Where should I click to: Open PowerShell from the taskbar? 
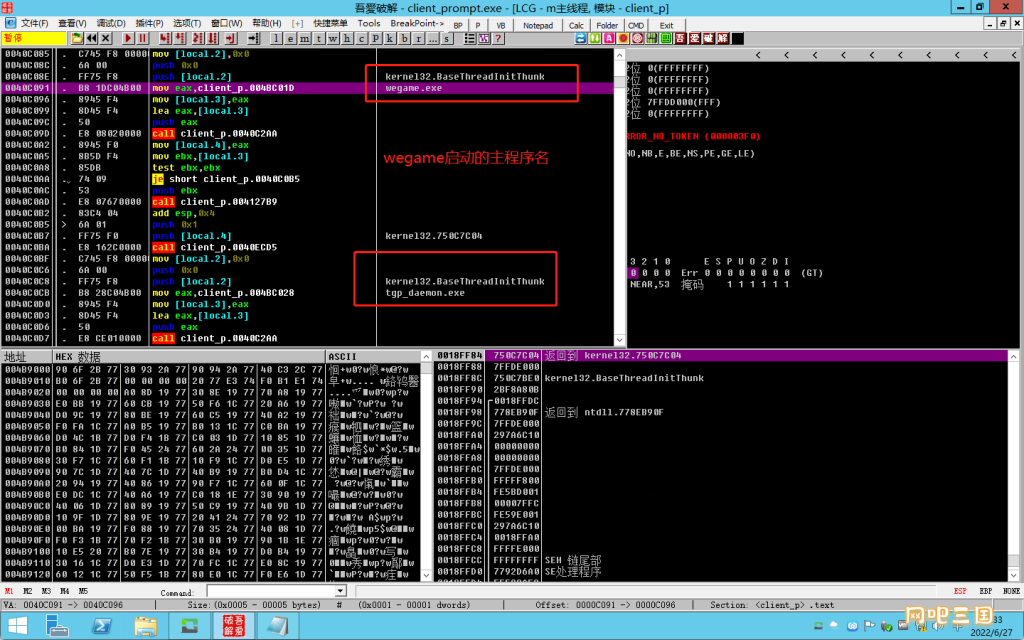[x=101, y=626]
